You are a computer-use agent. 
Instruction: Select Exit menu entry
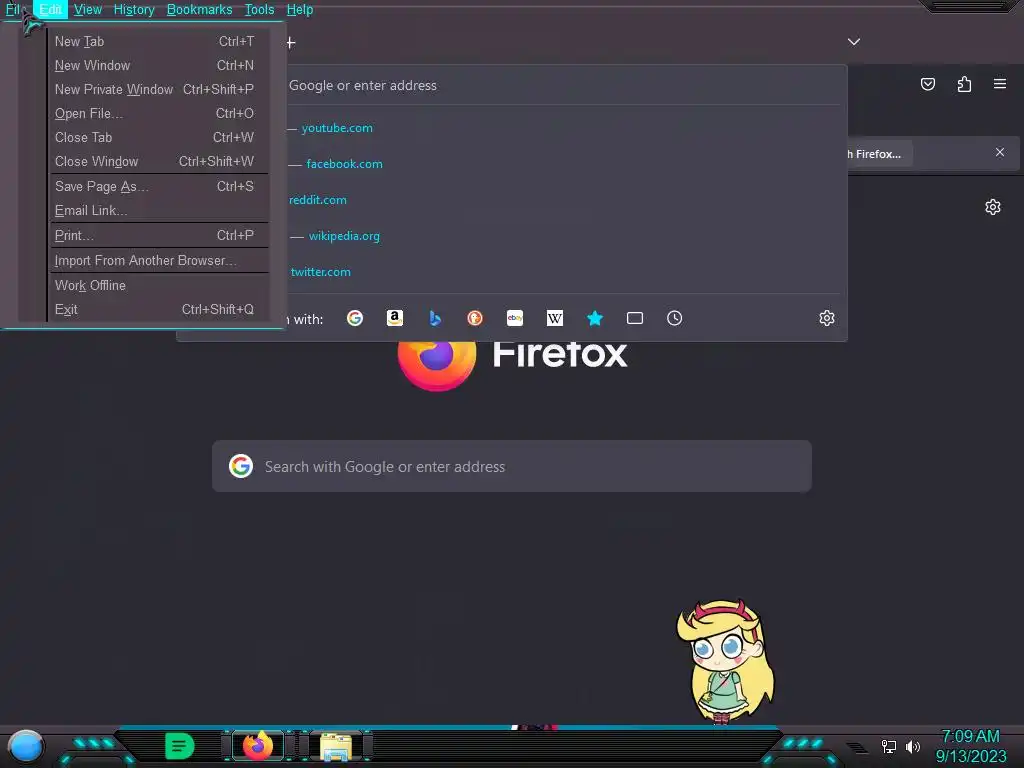click(159, 310)
